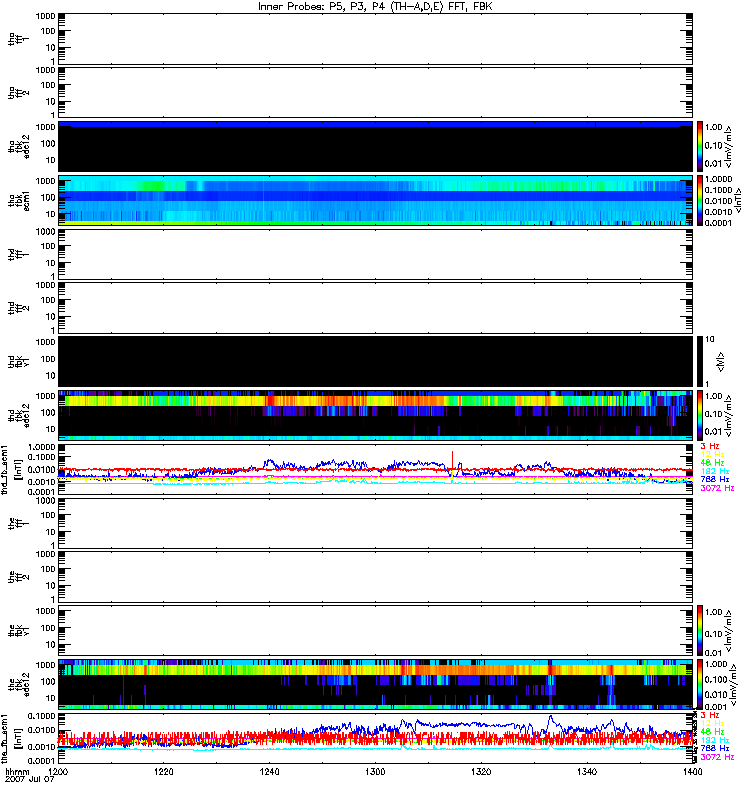Viewport: 750px width, 800px height.
Task: Click the '1220' time axis label
Action: 164,772
